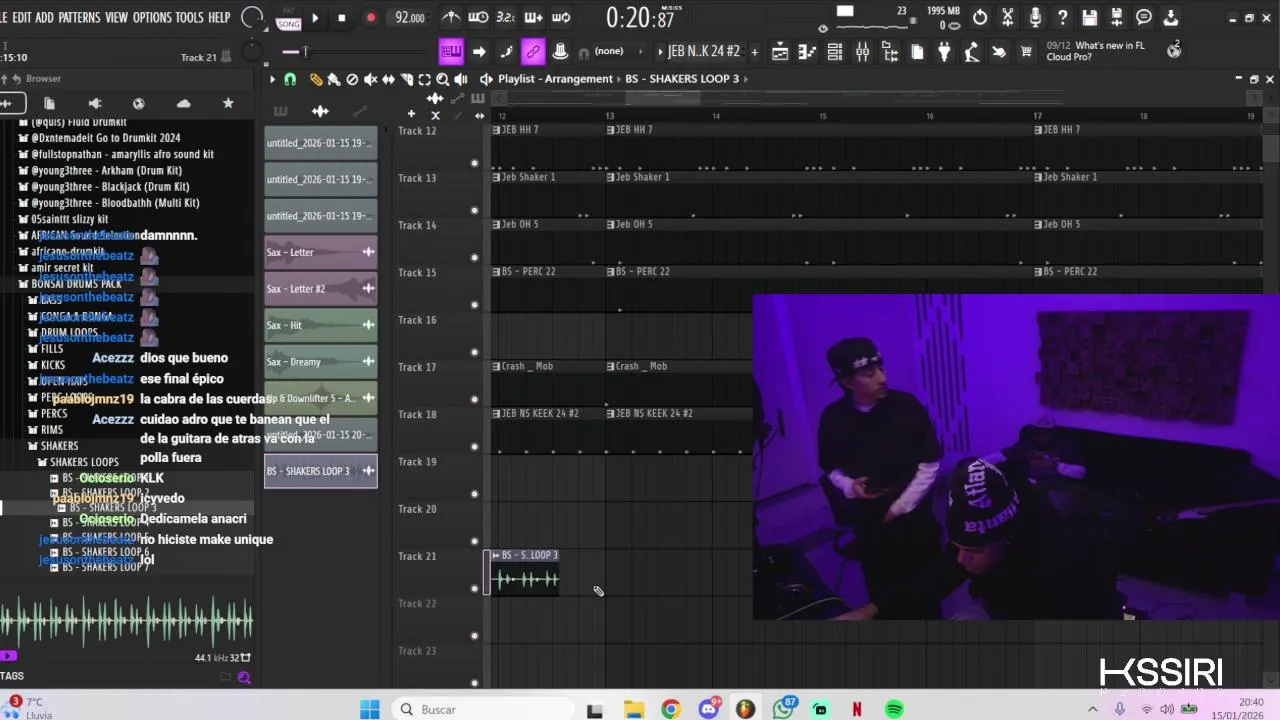Add new pattern with plus button

(x=754, y=52)
